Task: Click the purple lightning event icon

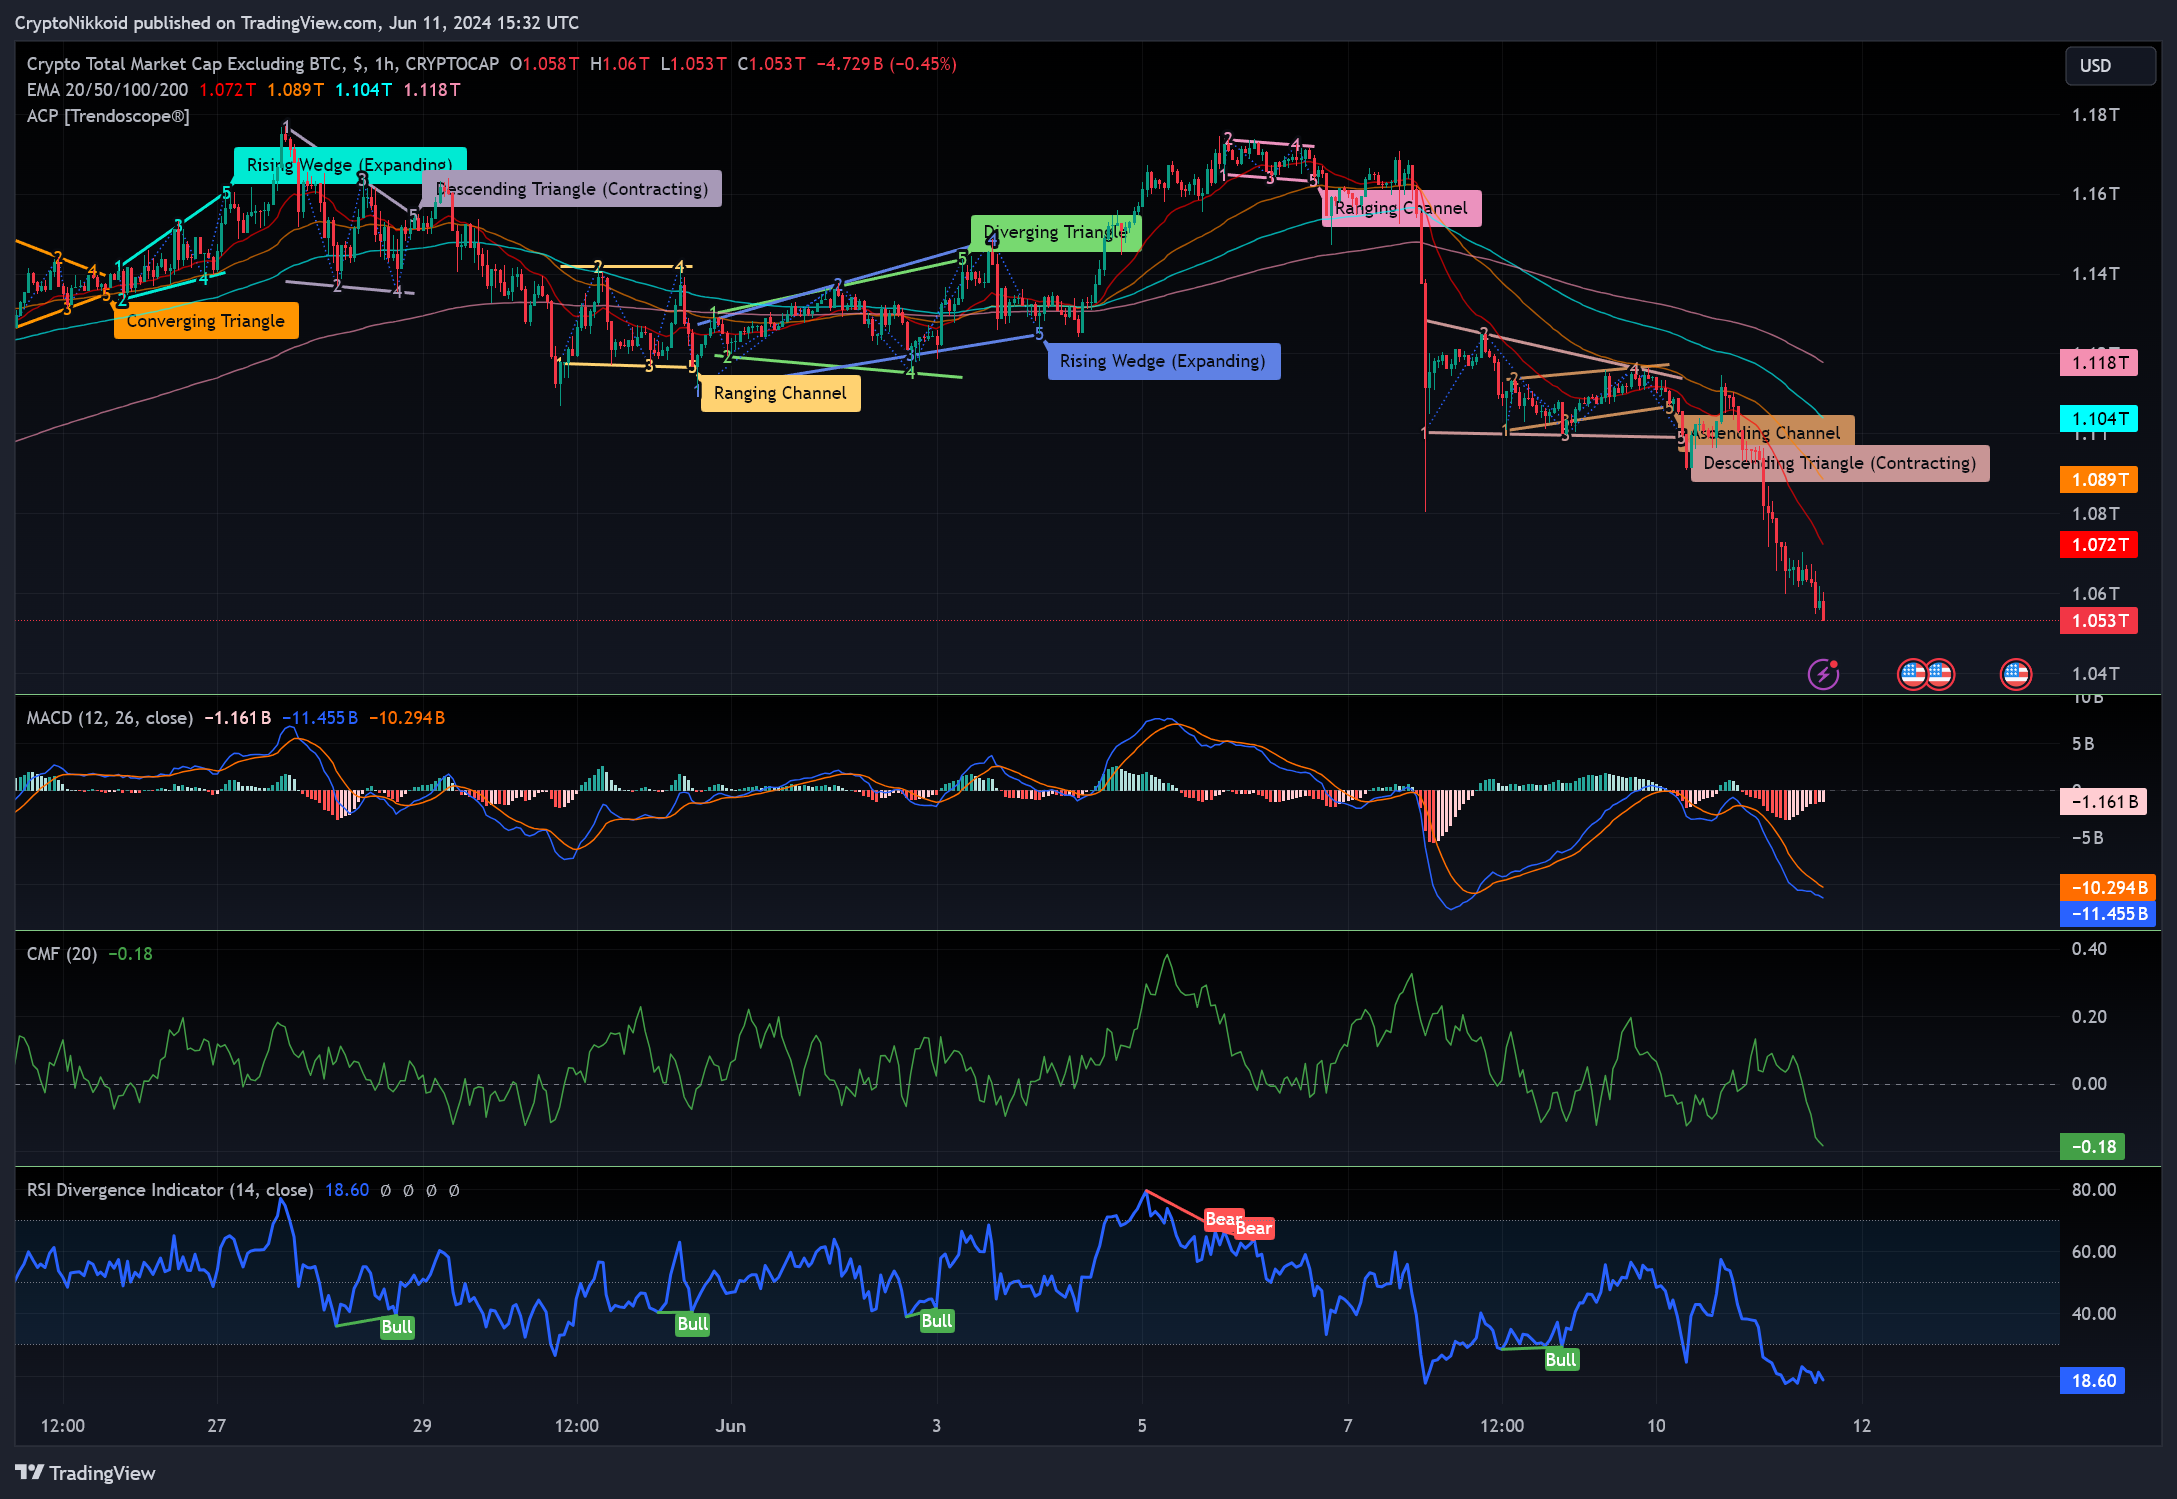Action: coord(1823,675)
